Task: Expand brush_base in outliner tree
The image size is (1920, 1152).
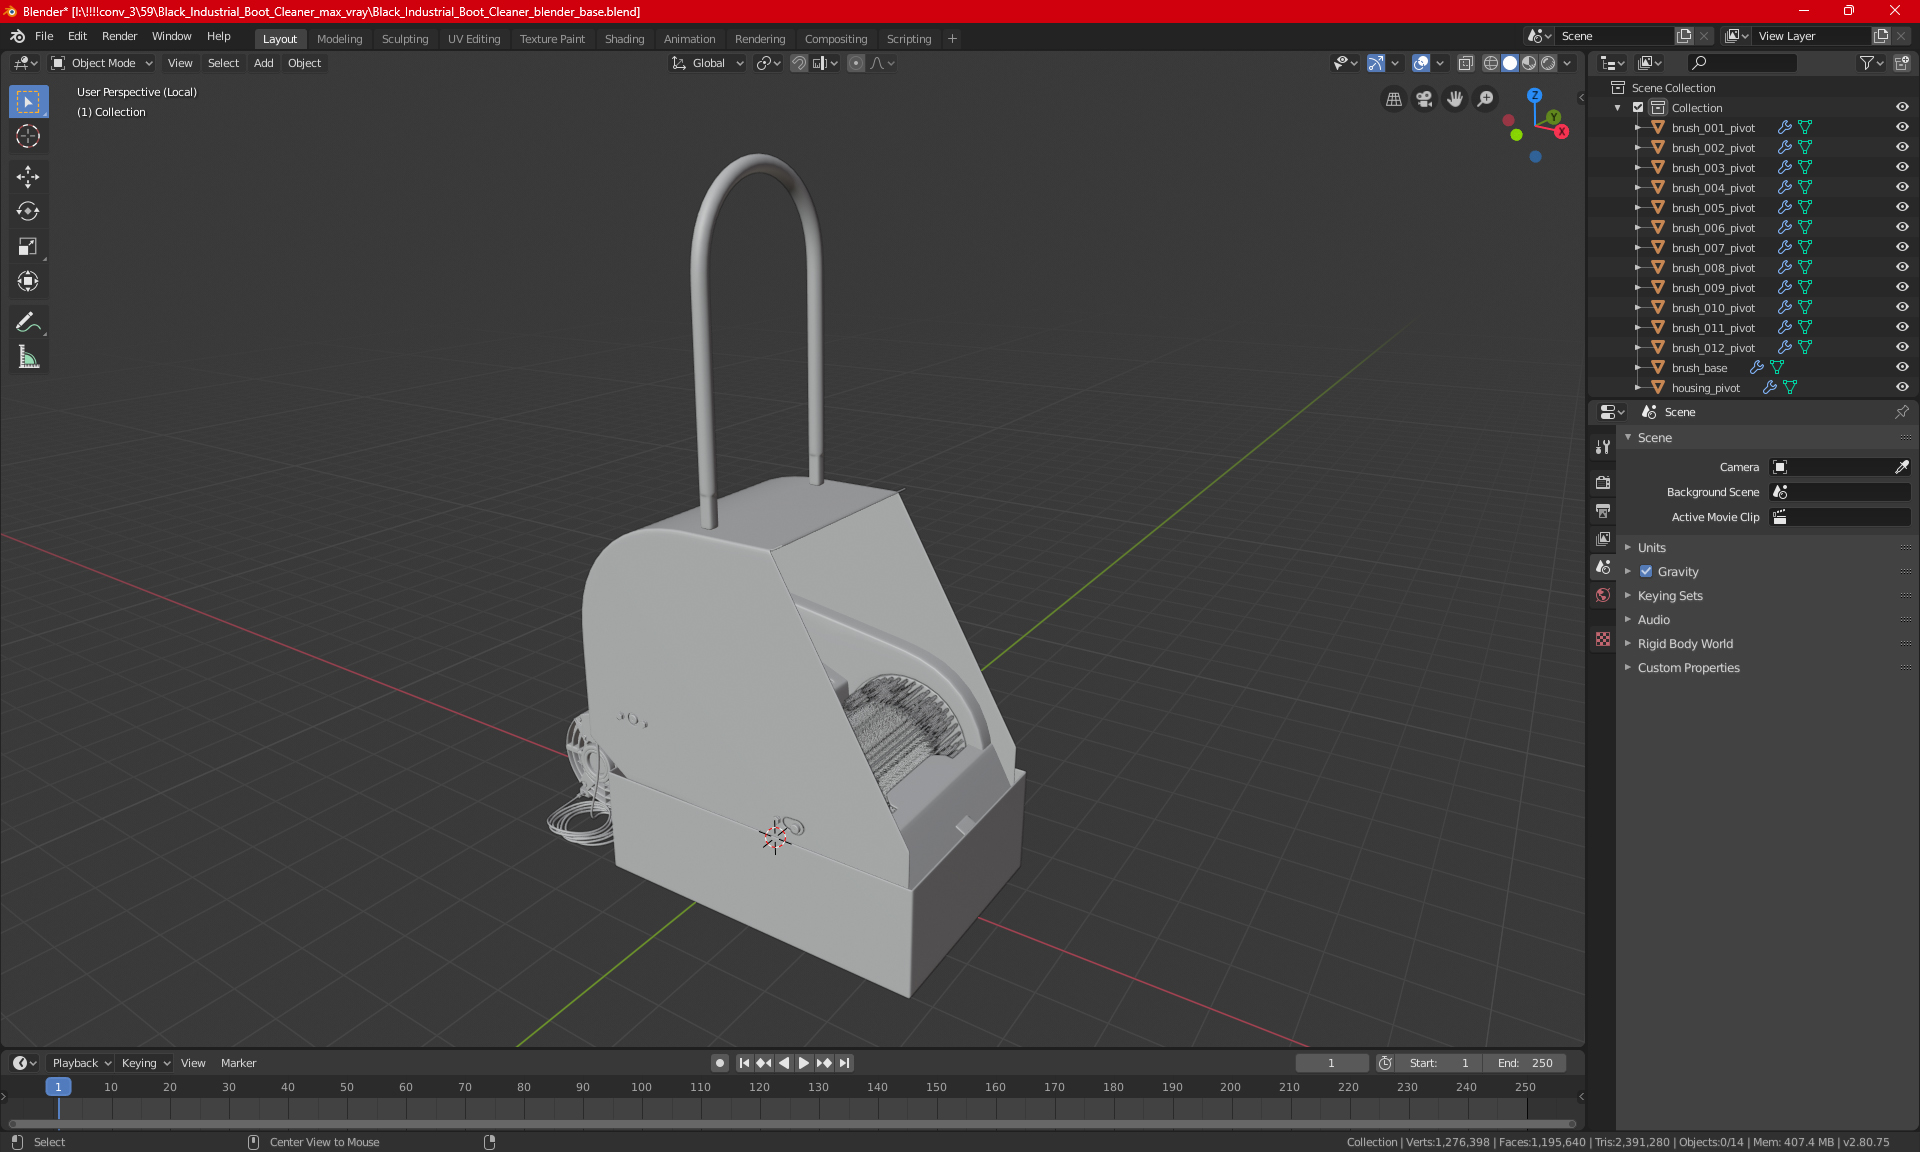Action: 1637,368
